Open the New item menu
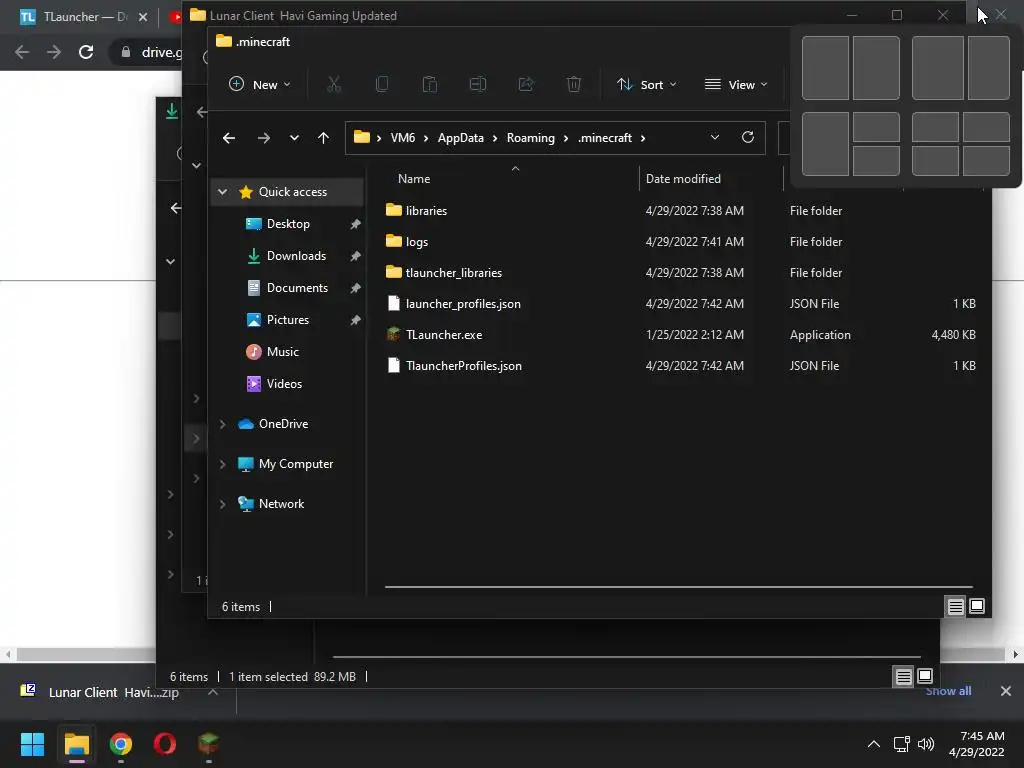Viewport: 1024px width, 768px height. point(259,84)
